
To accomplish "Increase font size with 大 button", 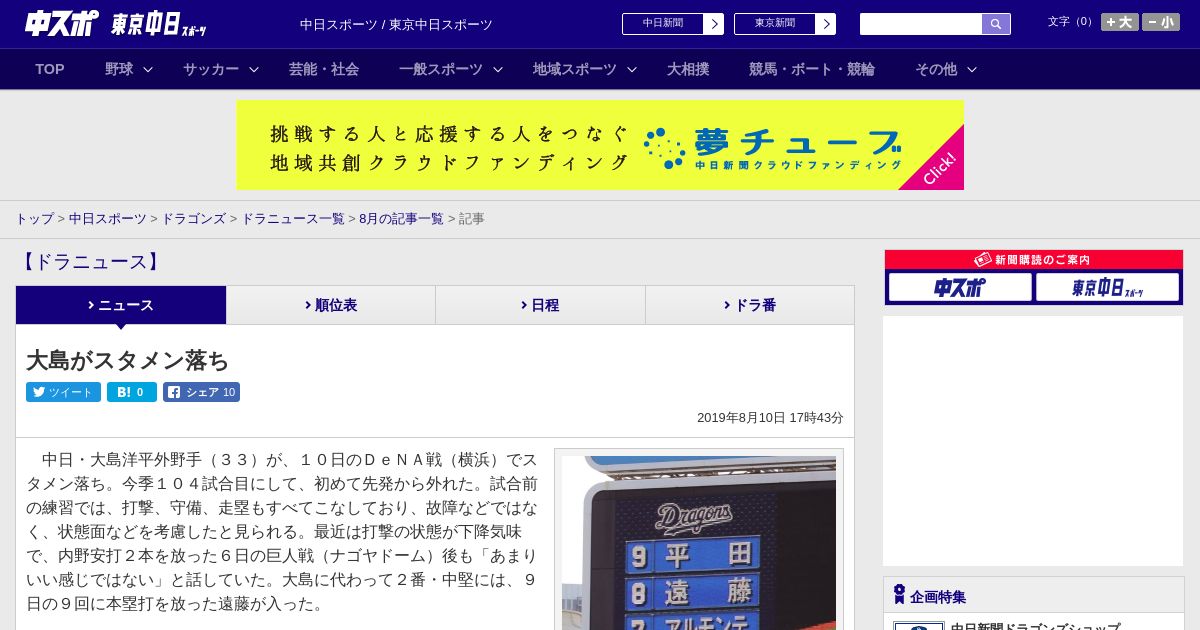I will 1119,22.
